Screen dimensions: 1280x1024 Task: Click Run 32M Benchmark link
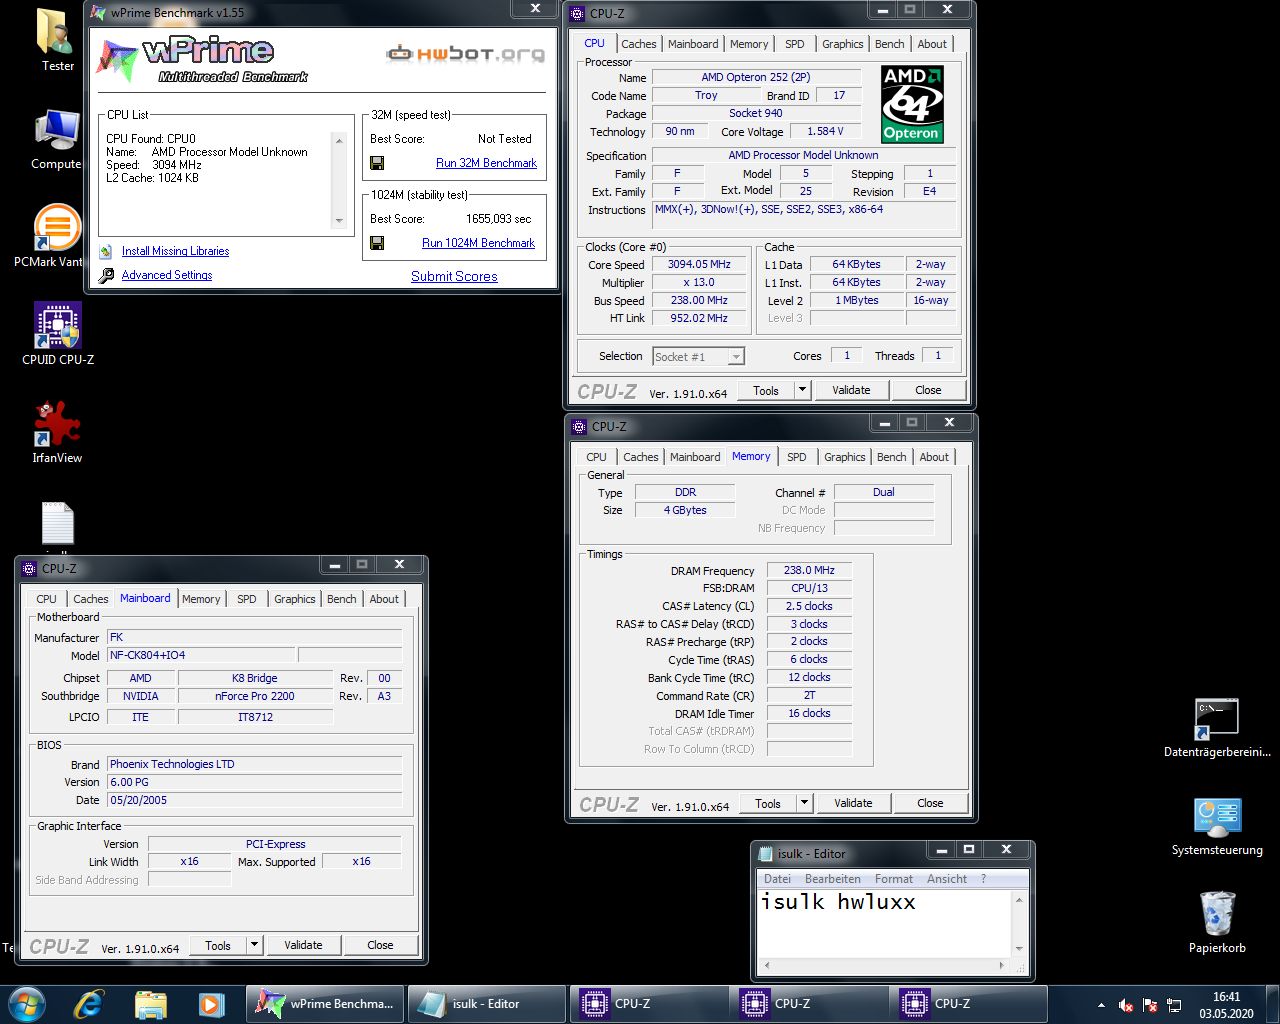pos(486,163)
